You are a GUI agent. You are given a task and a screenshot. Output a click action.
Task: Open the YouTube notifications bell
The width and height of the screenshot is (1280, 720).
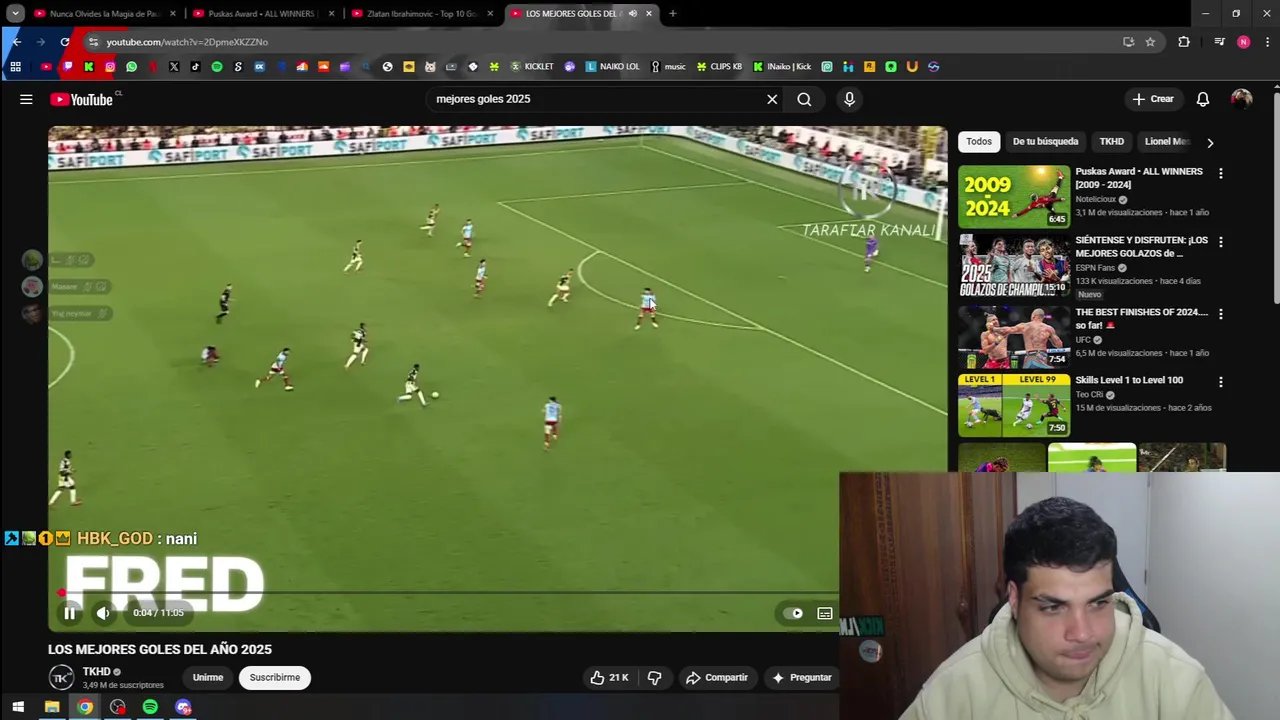coord(1203,99)
